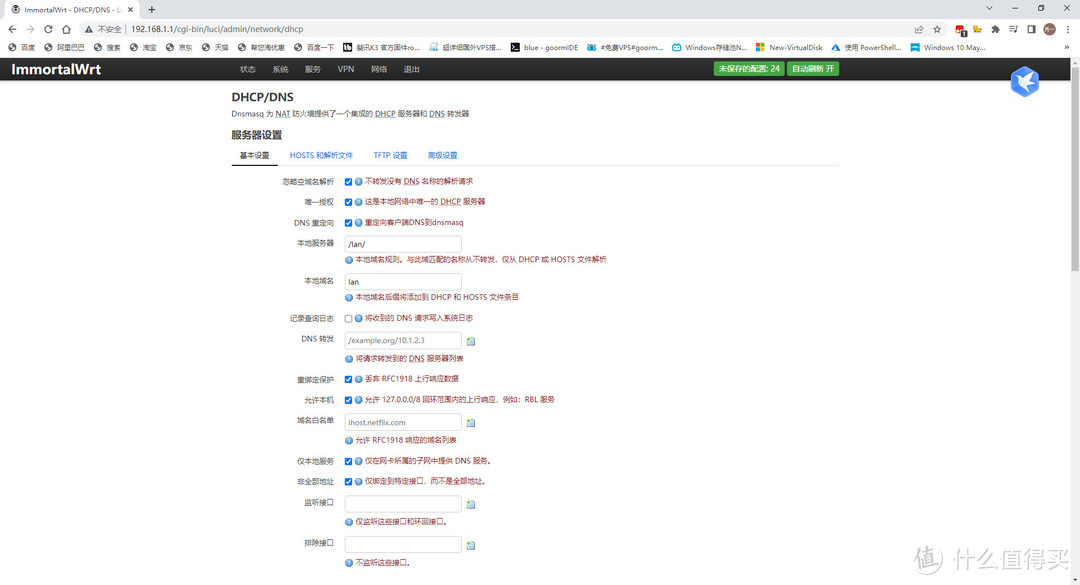Switch to the HOSTS 和解析文件 tab
Screen dimensions: 1080x585
(x=321, y=156)
